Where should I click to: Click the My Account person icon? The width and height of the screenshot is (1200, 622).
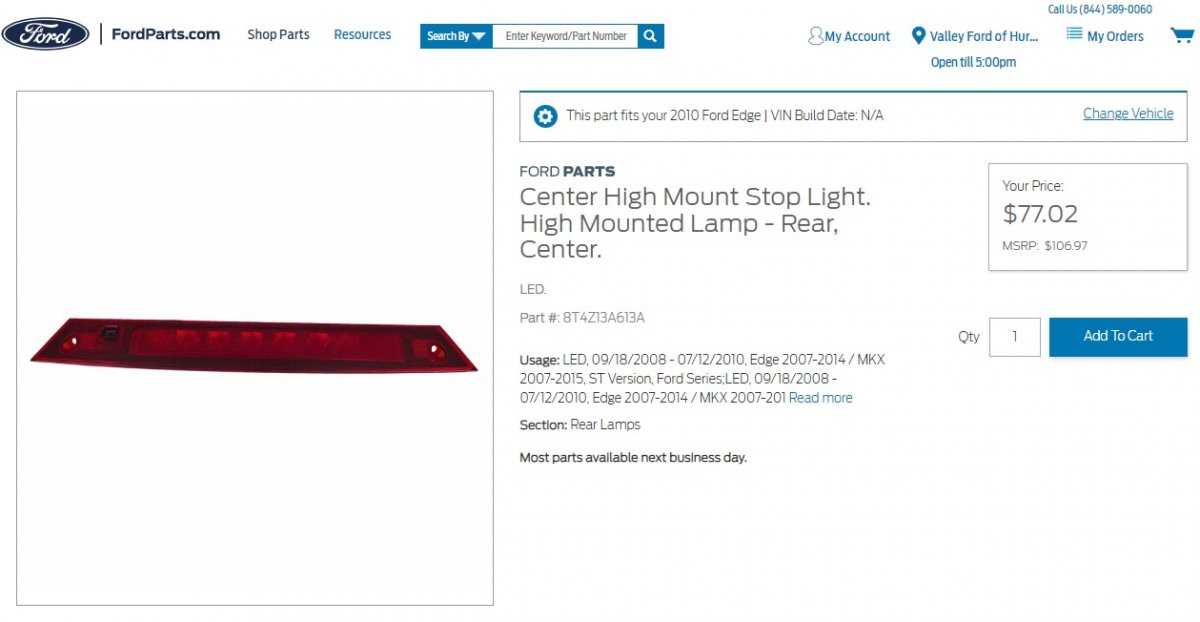pos(816,36)
